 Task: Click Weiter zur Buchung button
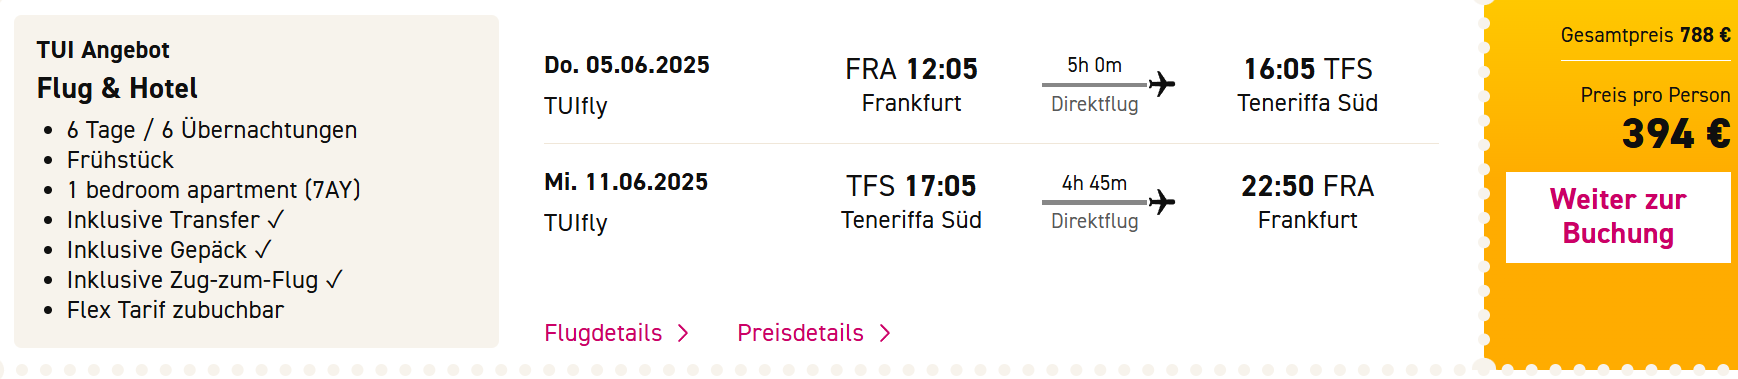coord(1618,217)
